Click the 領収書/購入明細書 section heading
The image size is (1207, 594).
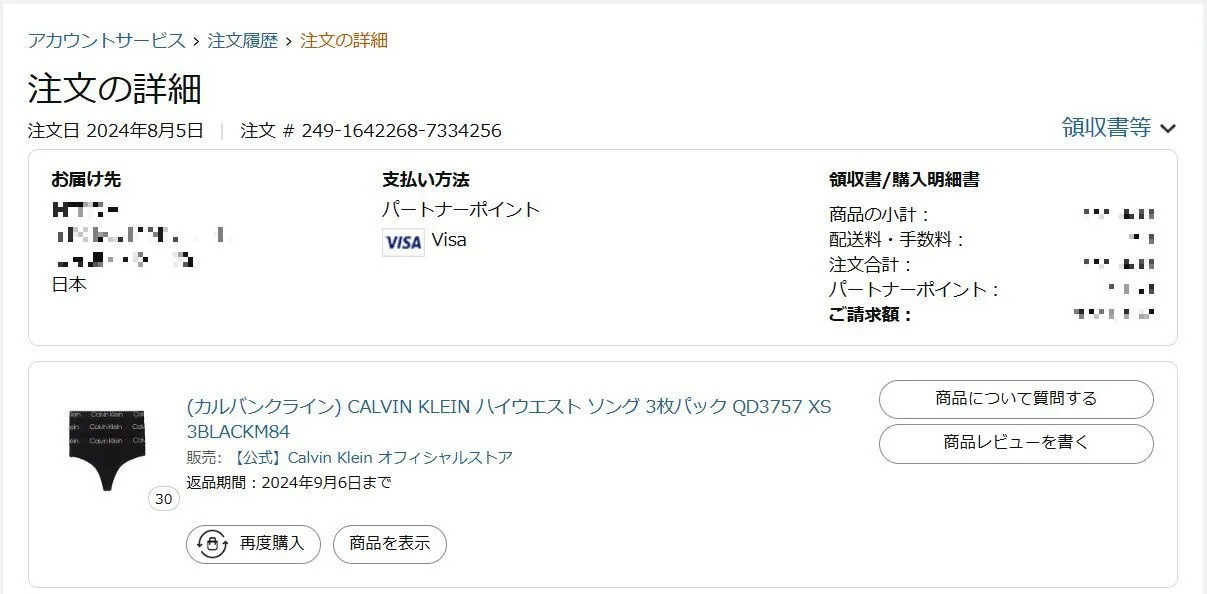point(903,180)
